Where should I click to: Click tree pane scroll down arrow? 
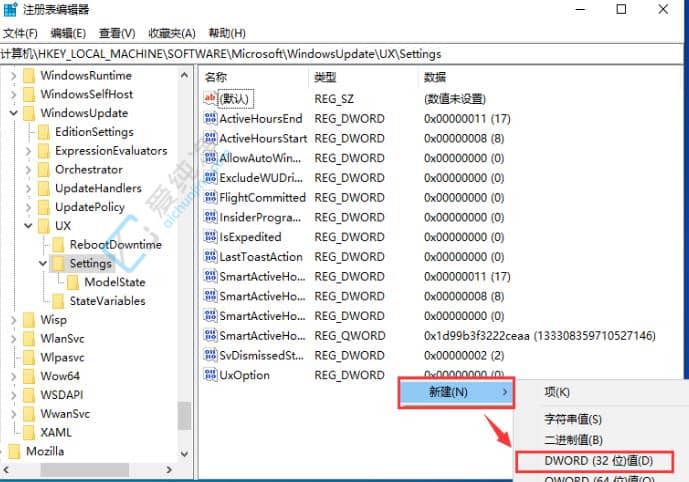click(x=185, y=454)
